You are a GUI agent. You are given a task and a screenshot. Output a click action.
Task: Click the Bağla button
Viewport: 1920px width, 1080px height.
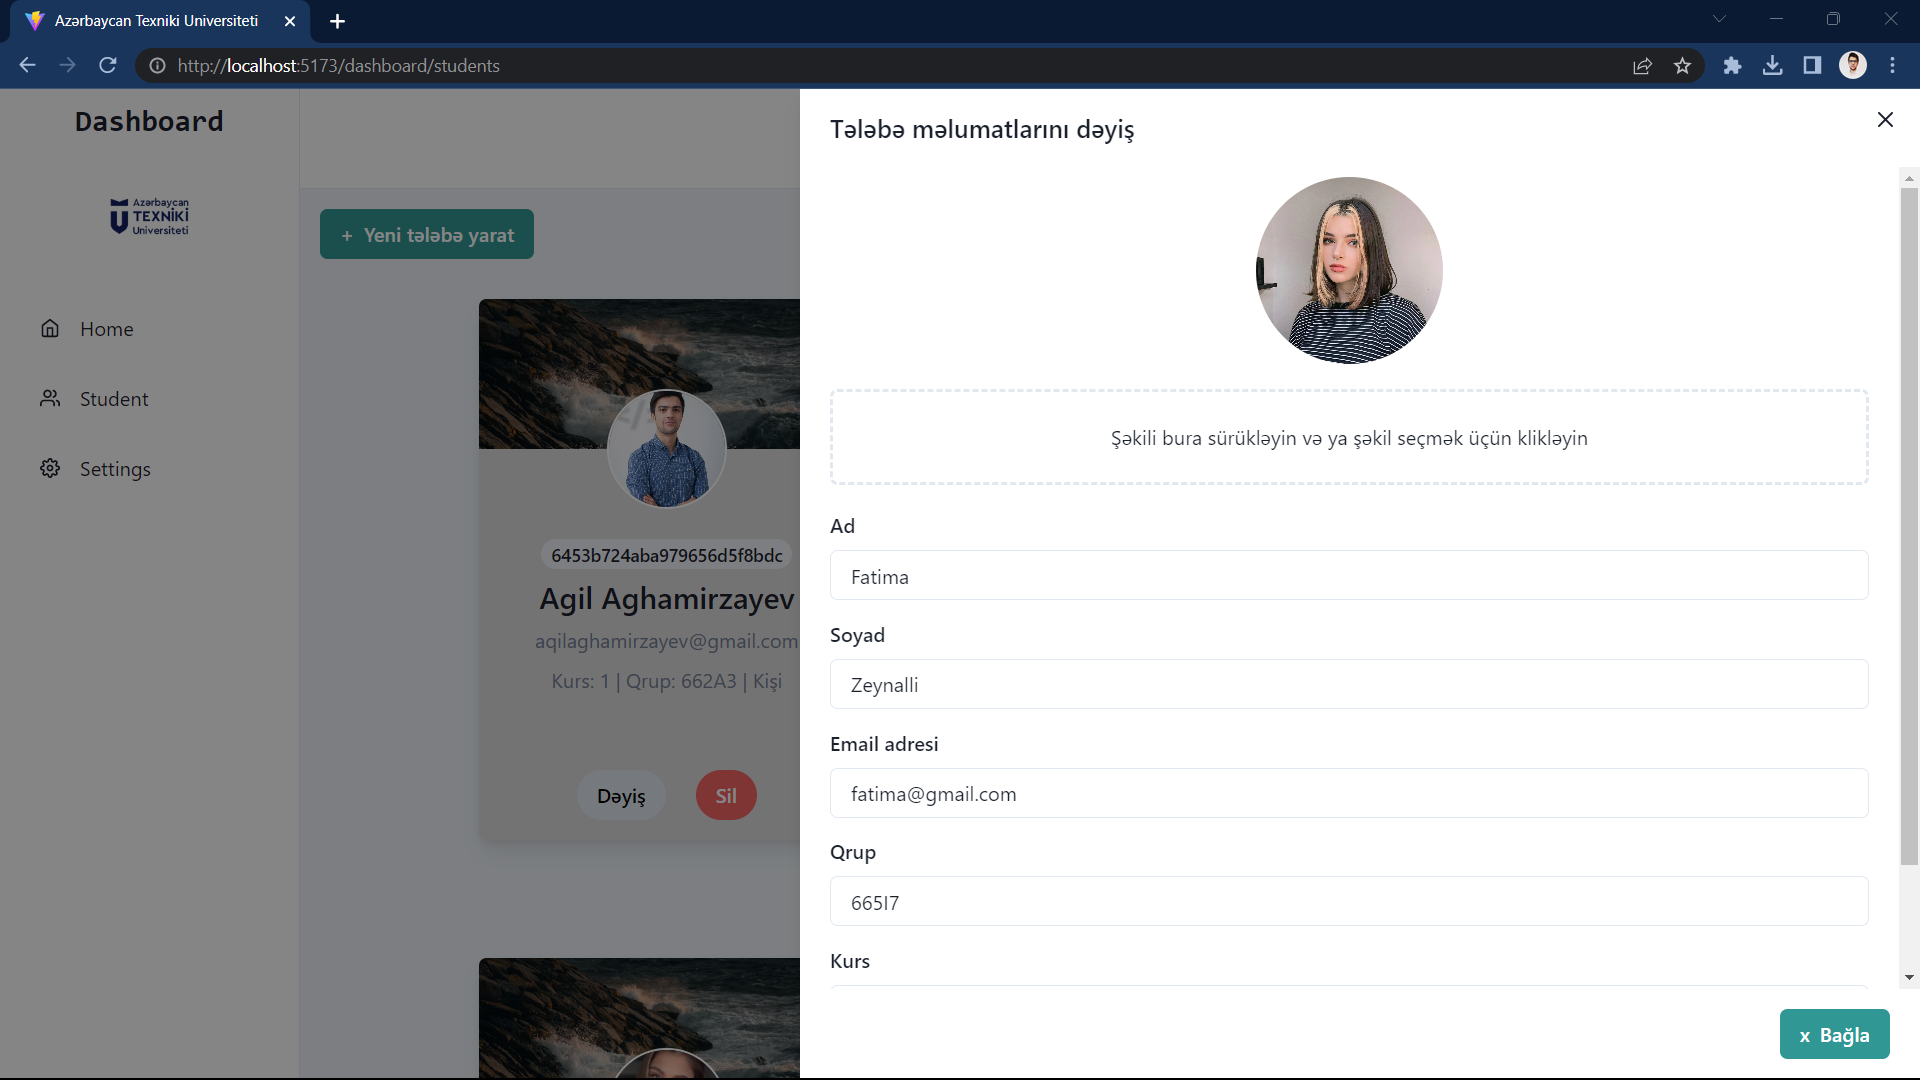[1834, 1035]
